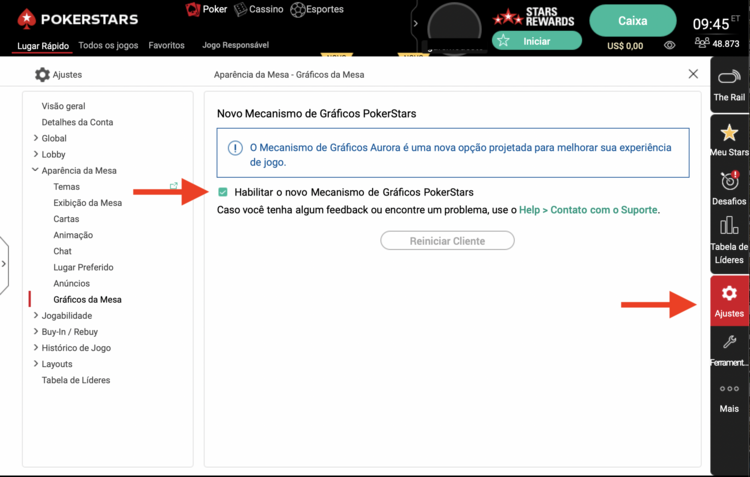750x477 pixels.
Task: Open Desafios target icon
Action: click(x=729, y=181)
